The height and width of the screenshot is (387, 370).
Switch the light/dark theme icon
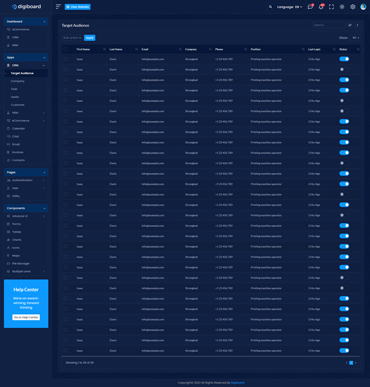tap(342, 7)
